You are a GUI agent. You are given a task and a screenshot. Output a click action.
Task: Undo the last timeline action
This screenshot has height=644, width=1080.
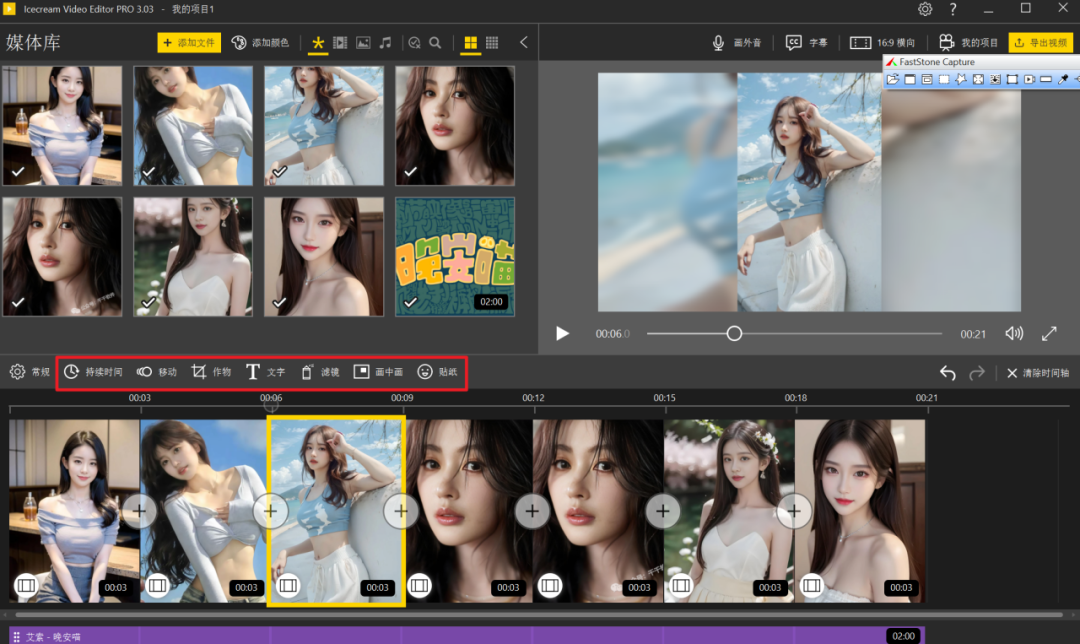pyautogui.click(x=948, y=373)
